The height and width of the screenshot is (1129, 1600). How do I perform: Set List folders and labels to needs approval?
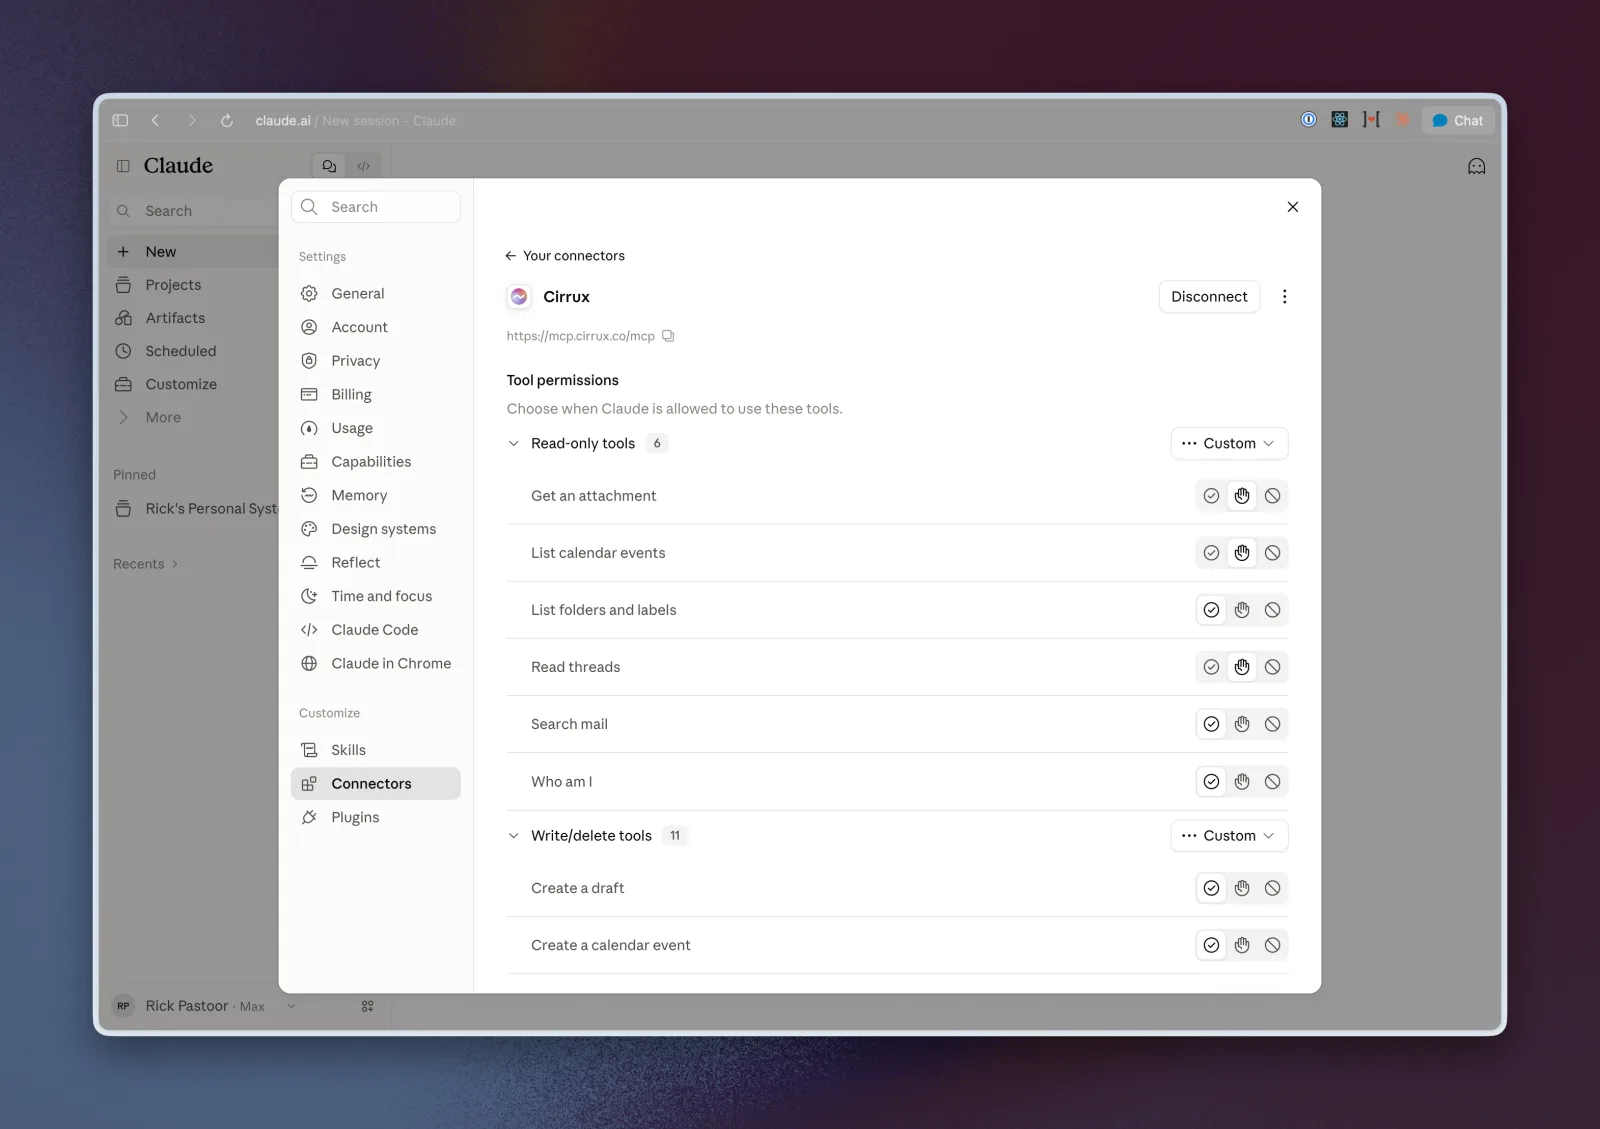(x=1242, y=610)
